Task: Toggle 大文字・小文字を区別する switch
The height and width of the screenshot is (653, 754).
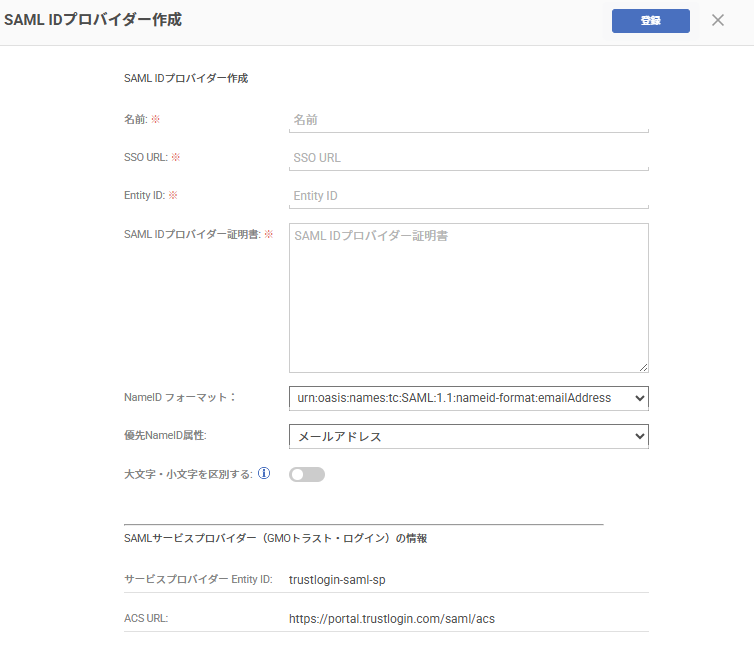Action: [x=307, y=475]
